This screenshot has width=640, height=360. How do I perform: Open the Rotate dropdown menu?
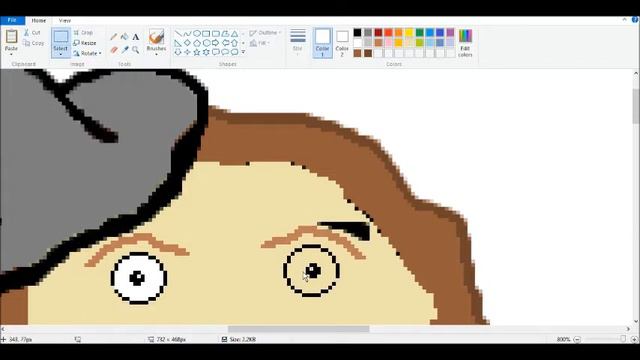click(87, 53)
